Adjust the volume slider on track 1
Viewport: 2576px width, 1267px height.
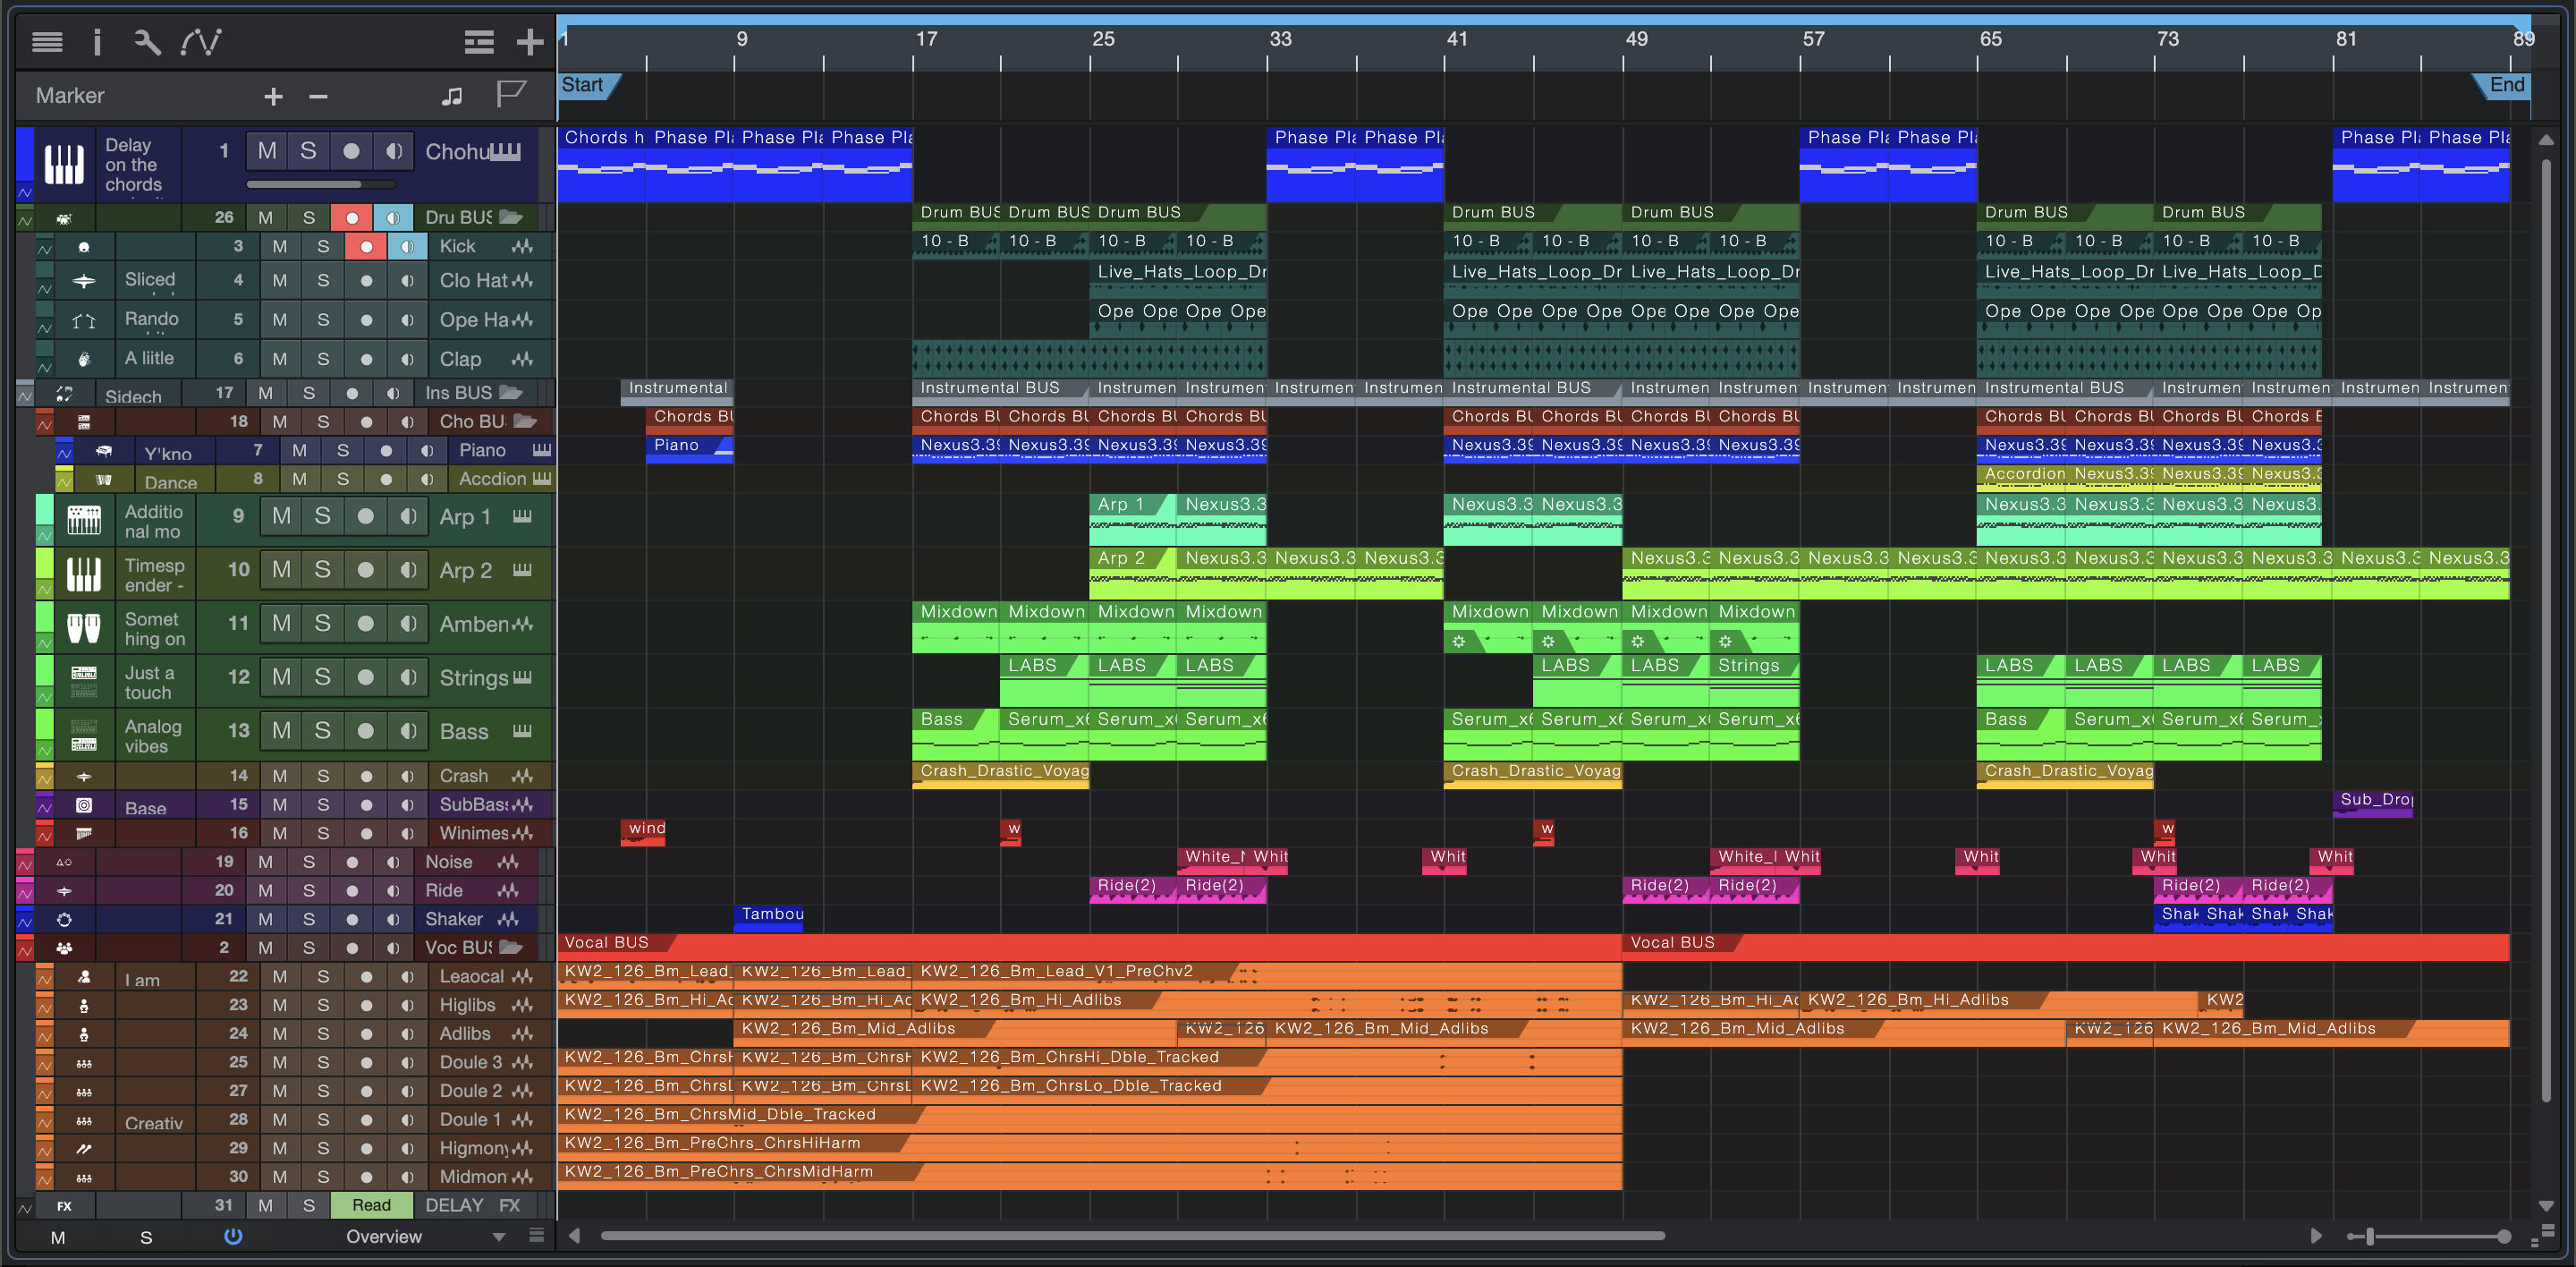tap(321, 185)
